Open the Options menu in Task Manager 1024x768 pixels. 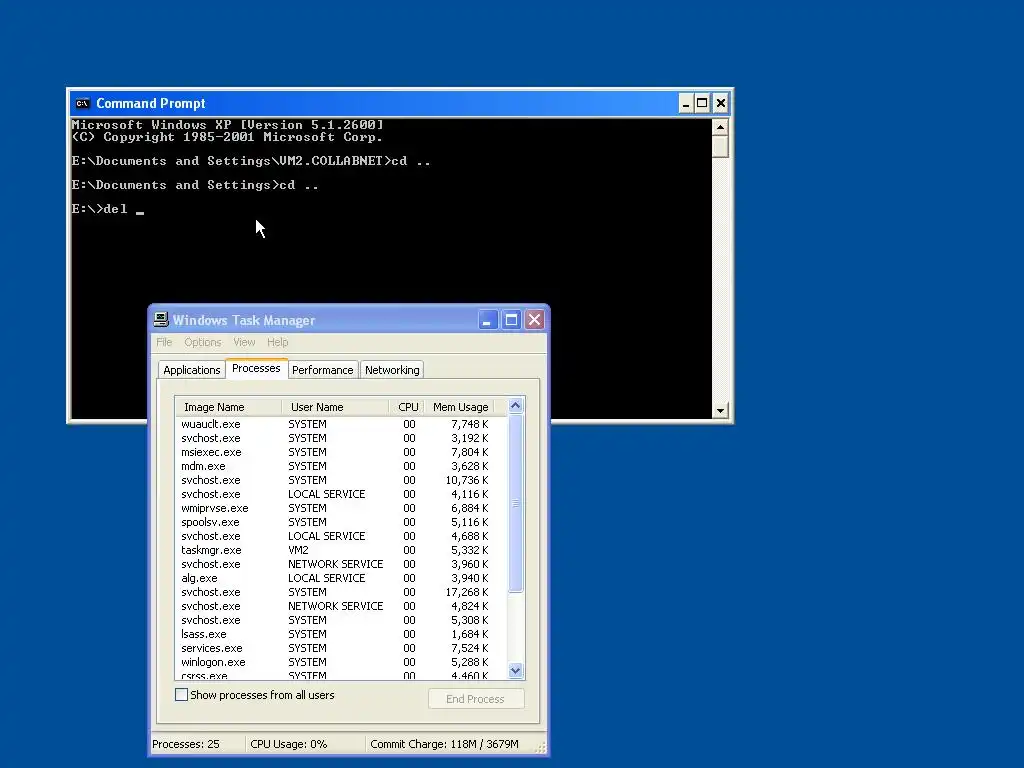tap(202, 342)
